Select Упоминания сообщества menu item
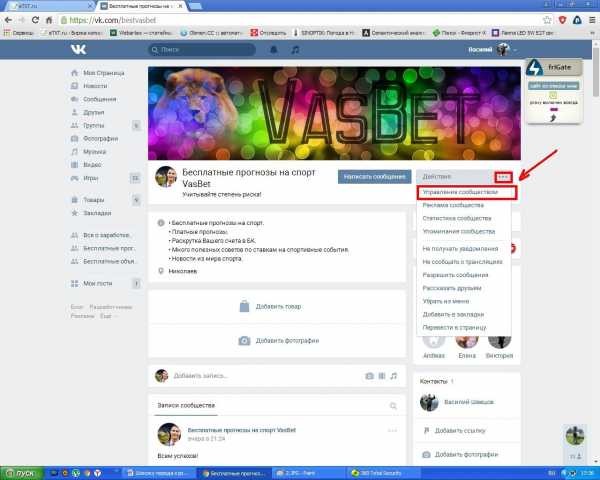This screenshot has width=600, height=480. click(459, 231)
